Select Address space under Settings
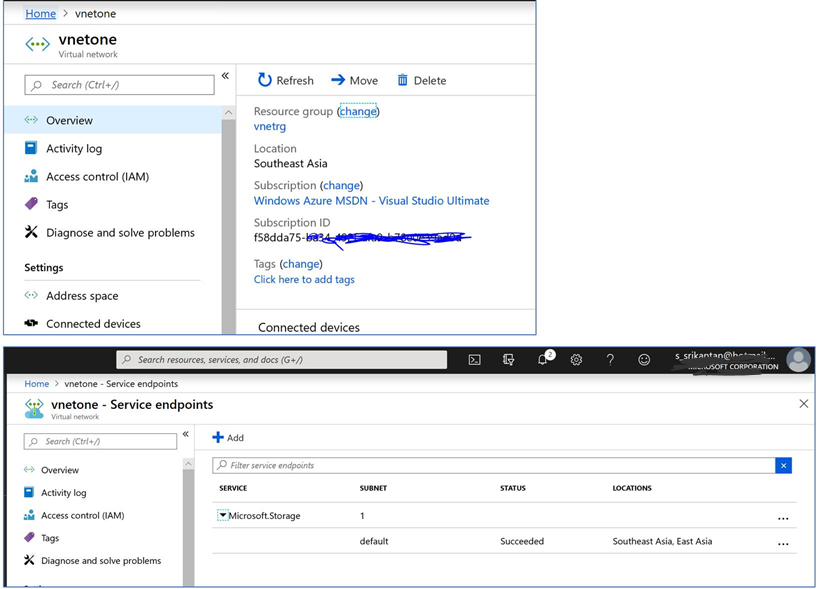Image resolution: width=819 pixels, height=589 pixels. (81, 296)
